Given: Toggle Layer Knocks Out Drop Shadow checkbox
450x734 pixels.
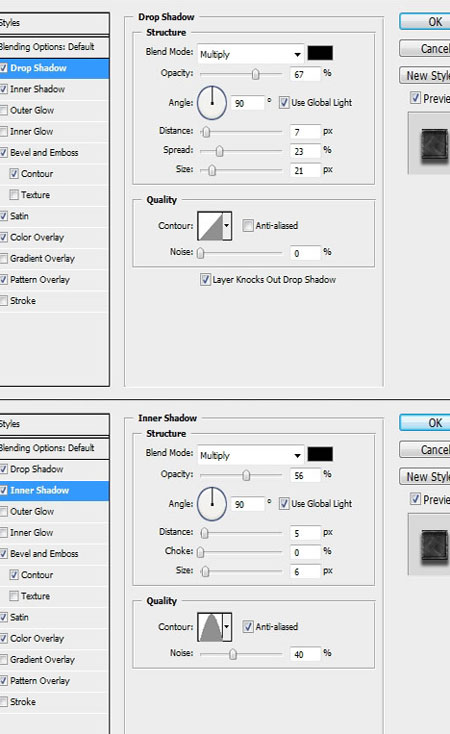Looking at the screenshot, I should [x=205, y=279].
